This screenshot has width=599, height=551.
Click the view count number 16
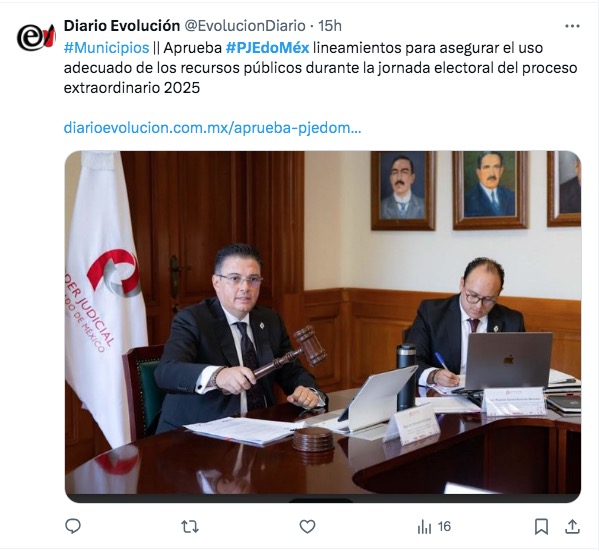444,527
